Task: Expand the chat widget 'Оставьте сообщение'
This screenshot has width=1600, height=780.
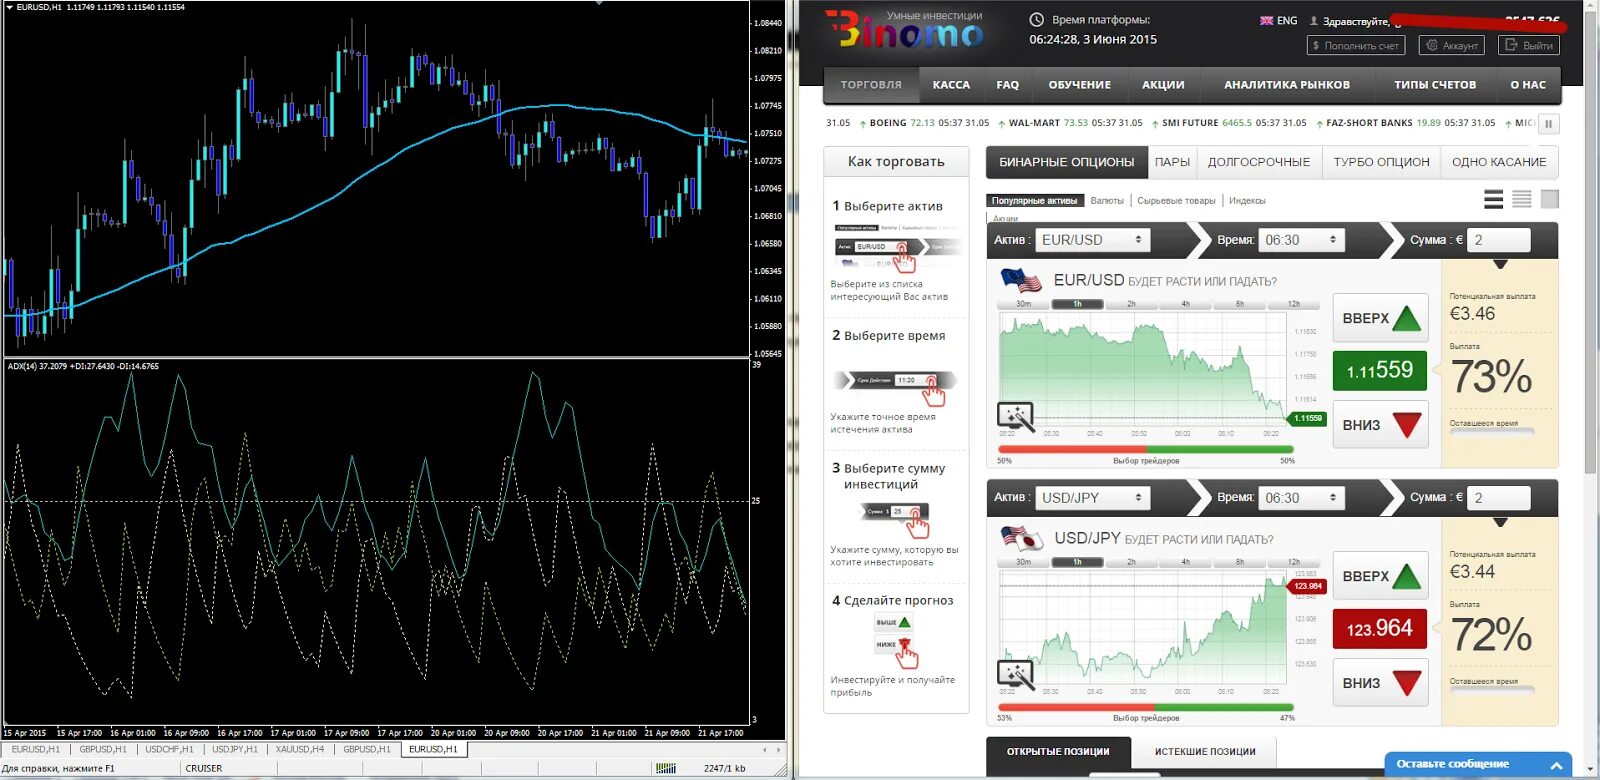Action: coord(1478,764)
